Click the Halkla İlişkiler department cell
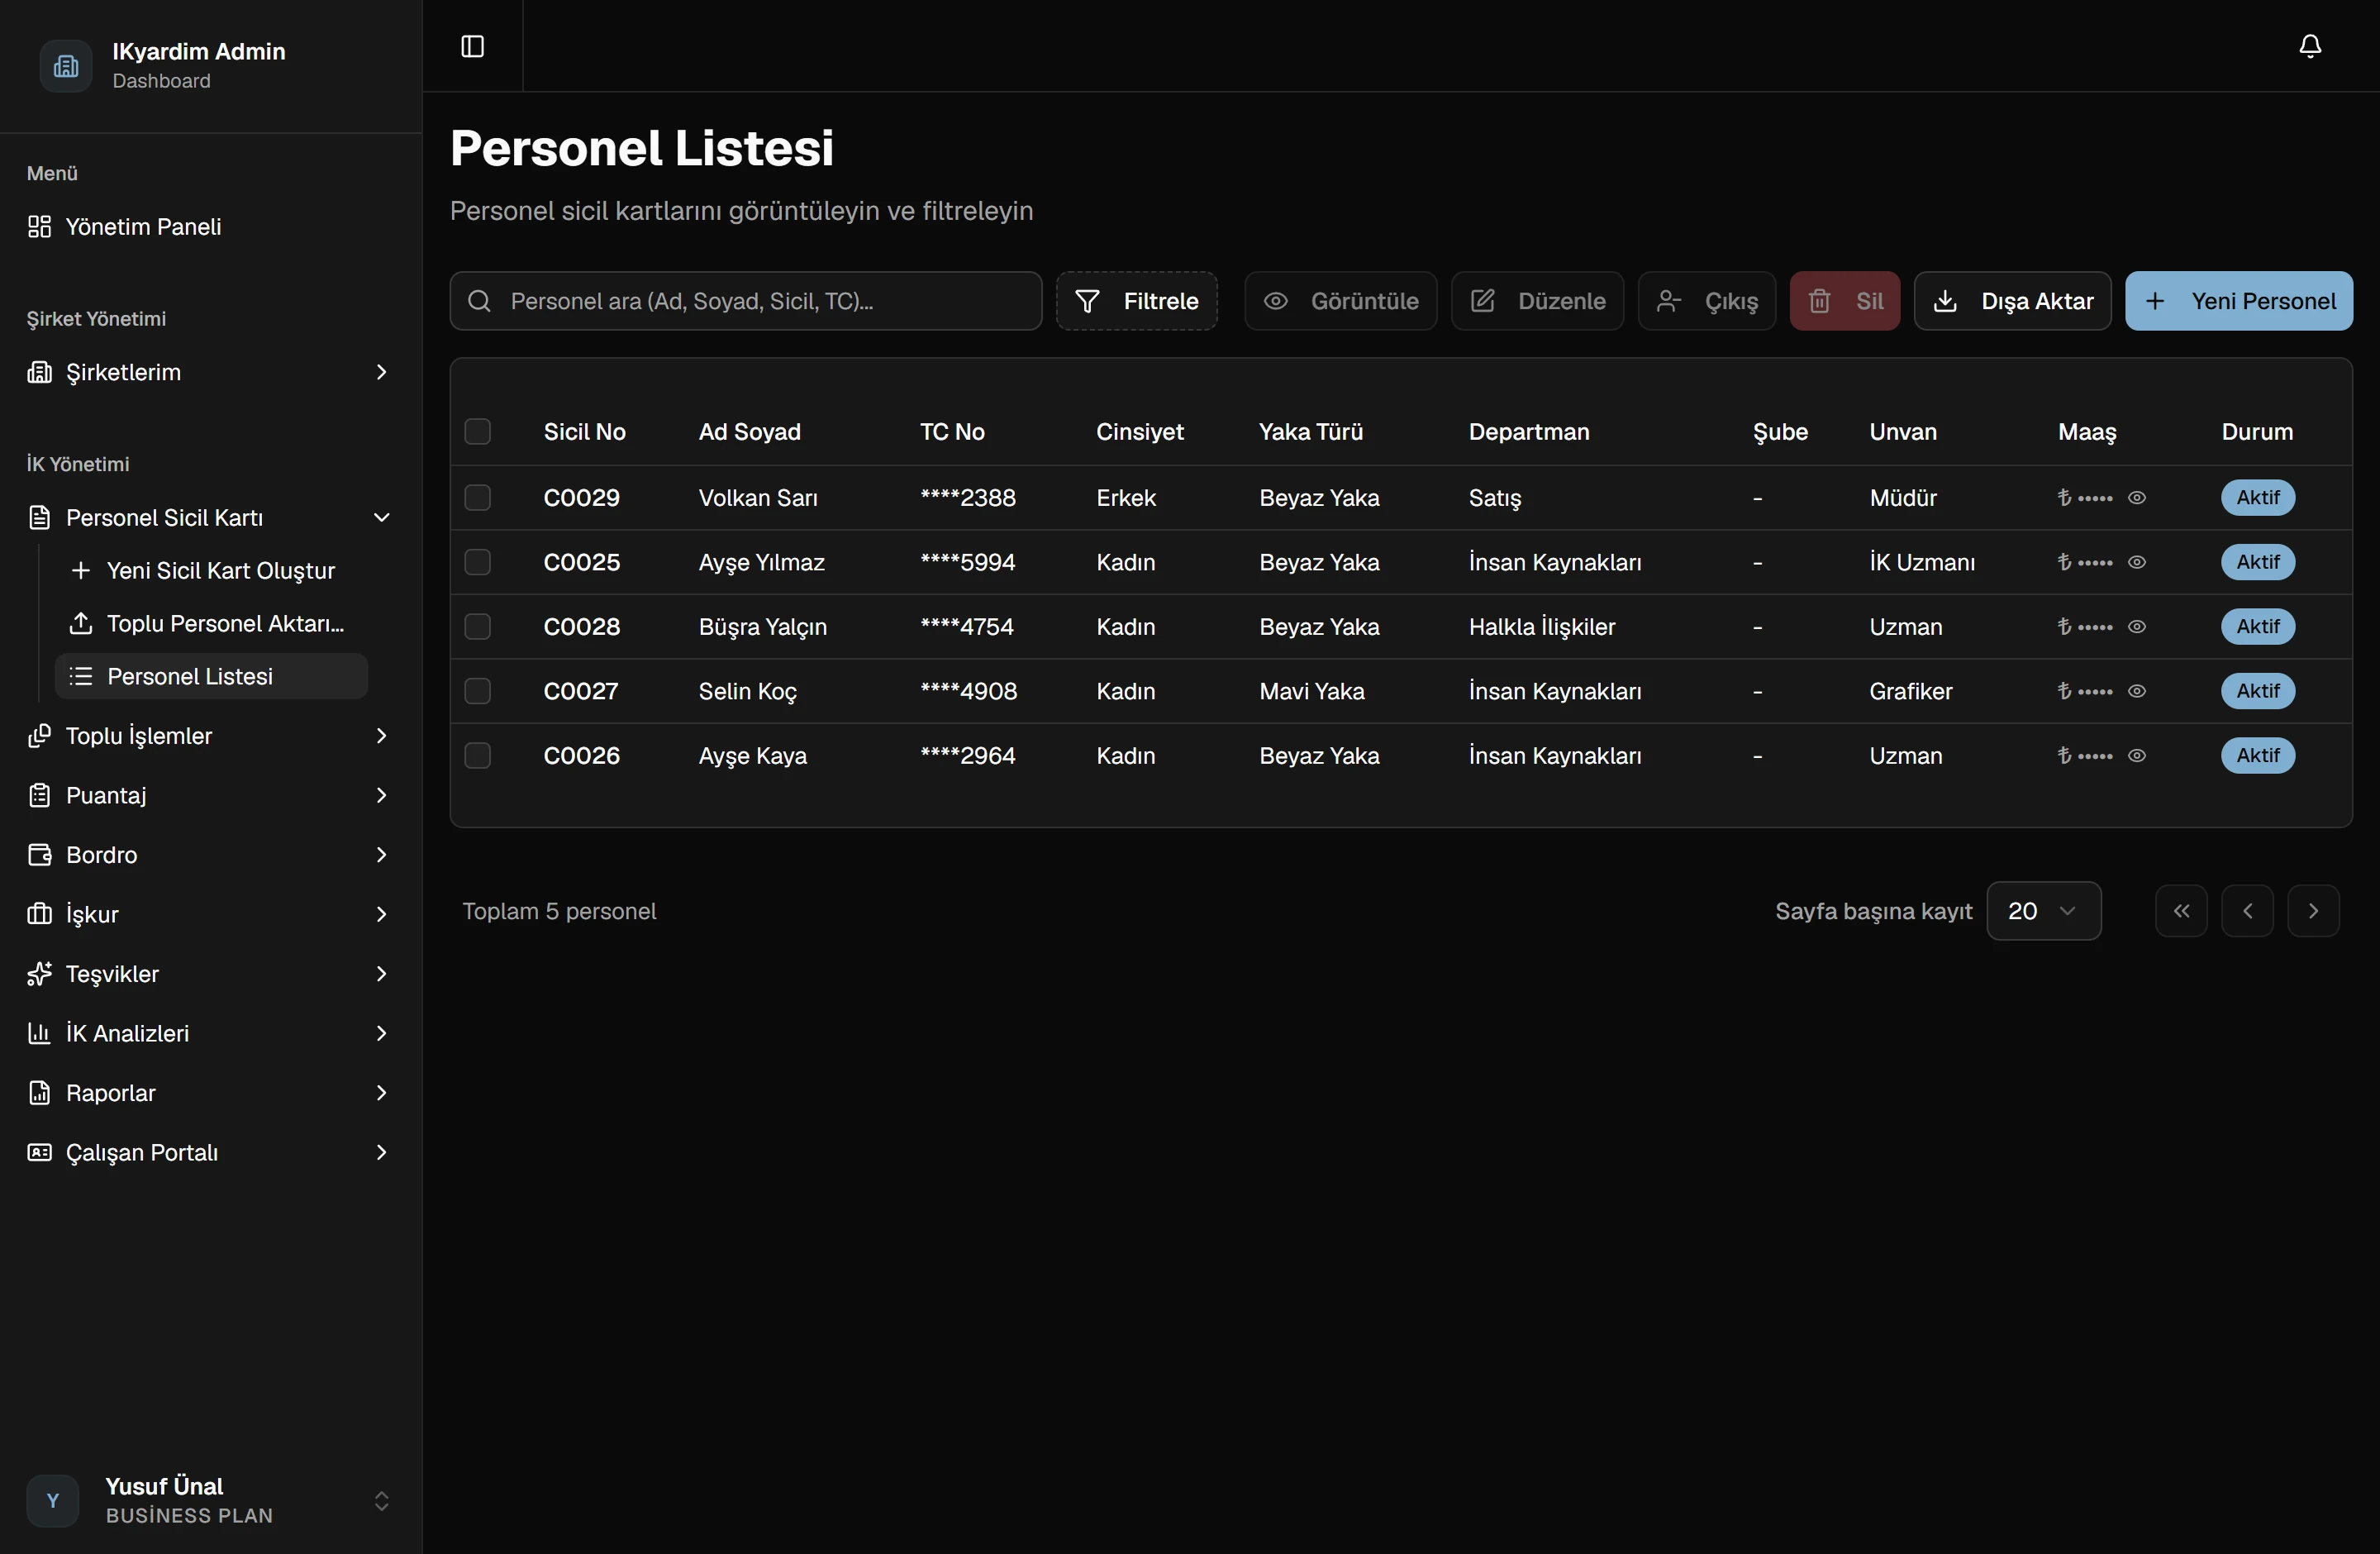 [x=1542, y=627]
